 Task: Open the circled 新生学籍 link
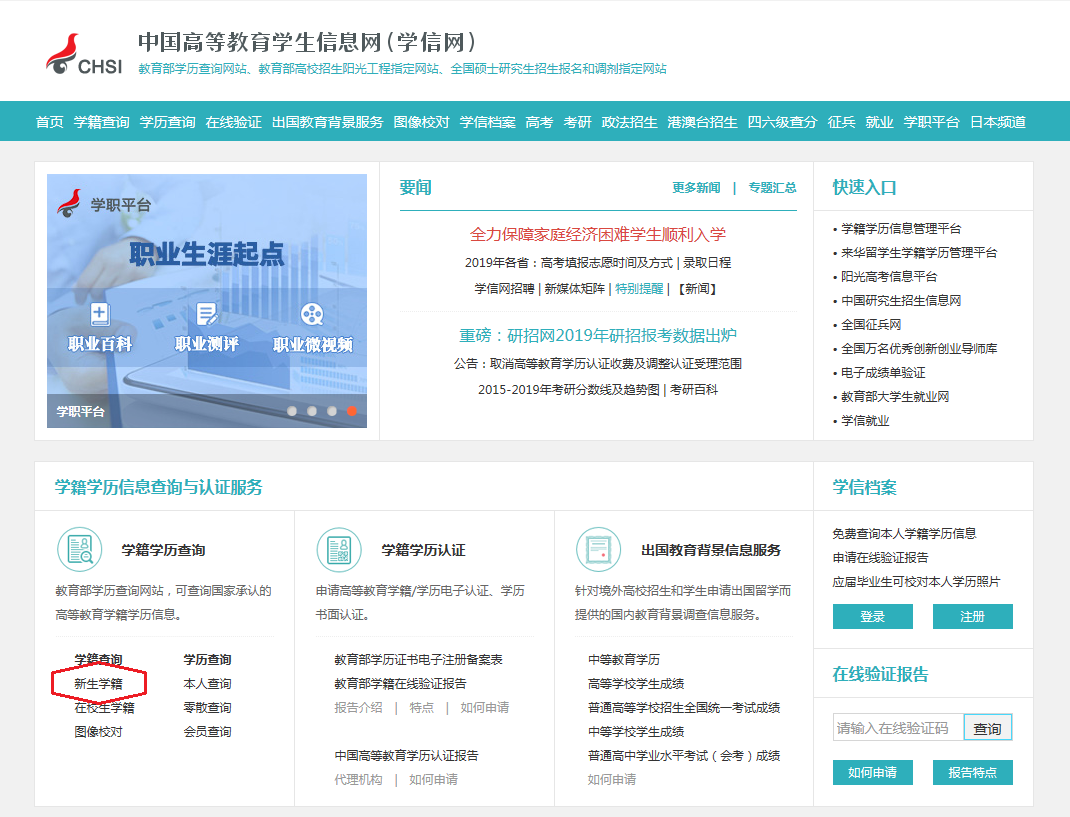(x=98, y=684)
